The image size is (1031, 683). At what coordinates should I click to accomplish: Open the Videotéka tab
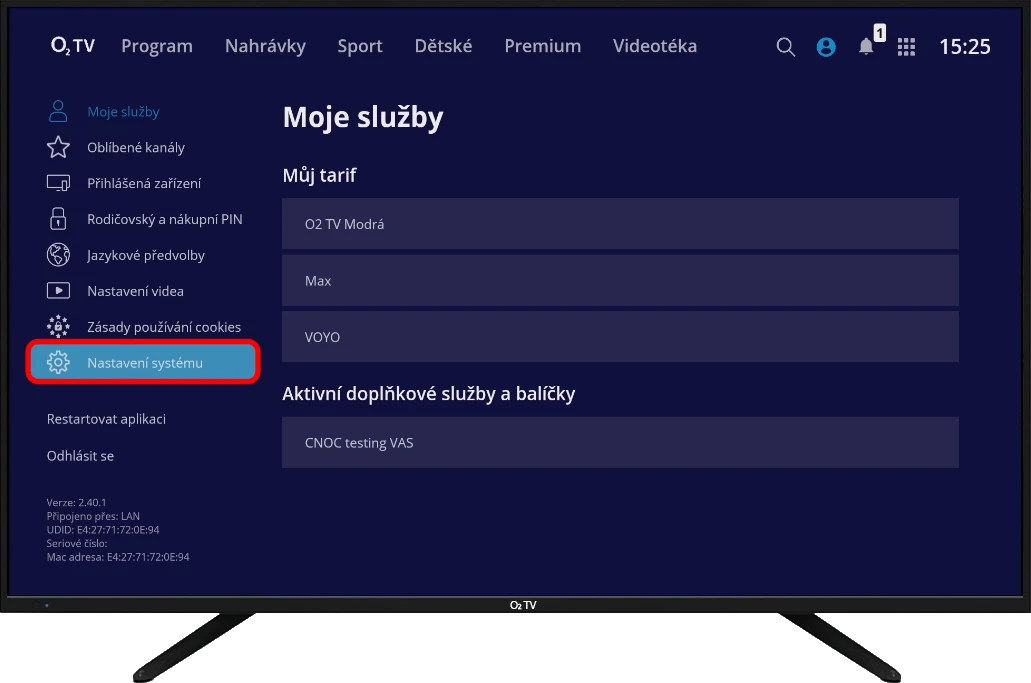655,46
